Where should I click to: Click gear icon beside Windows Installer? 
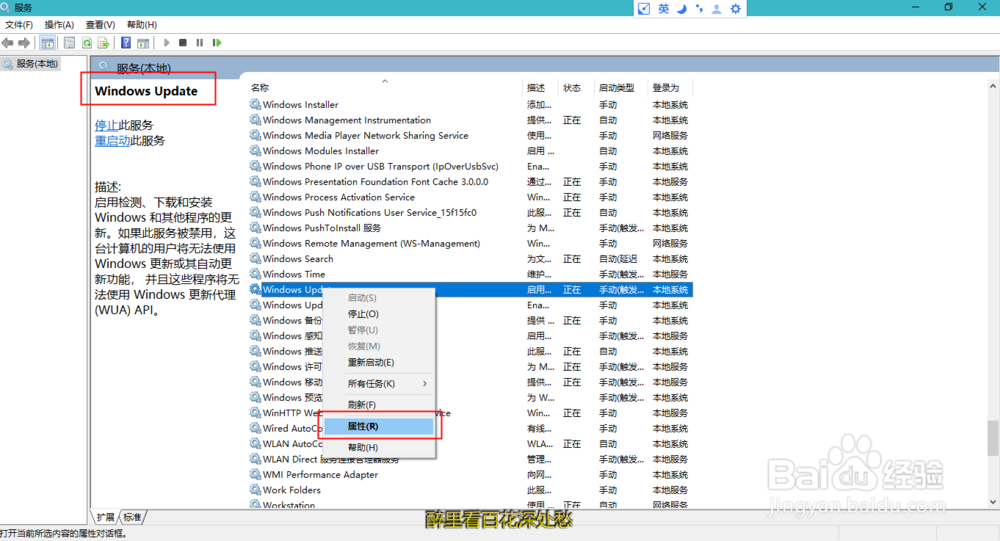(255, 104)
